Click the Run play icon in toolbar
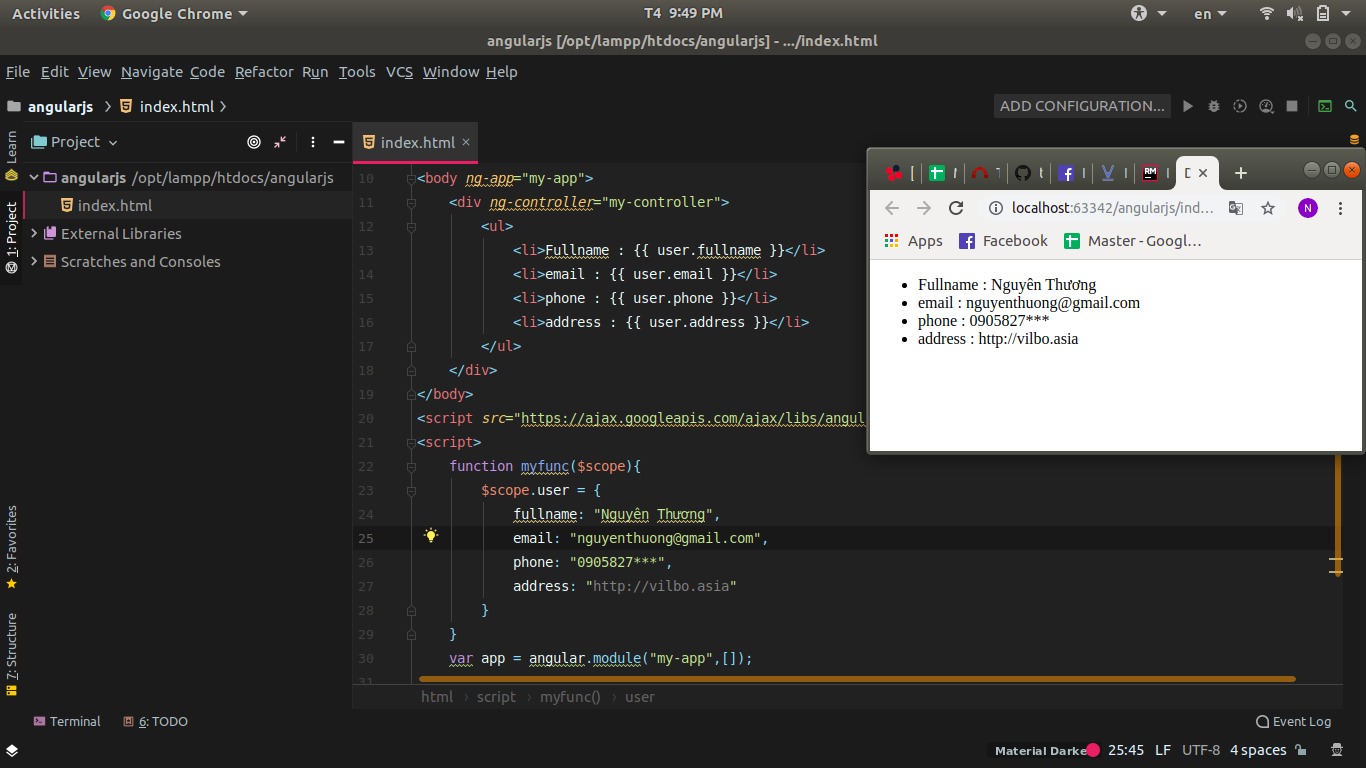 pos(1188,106)
